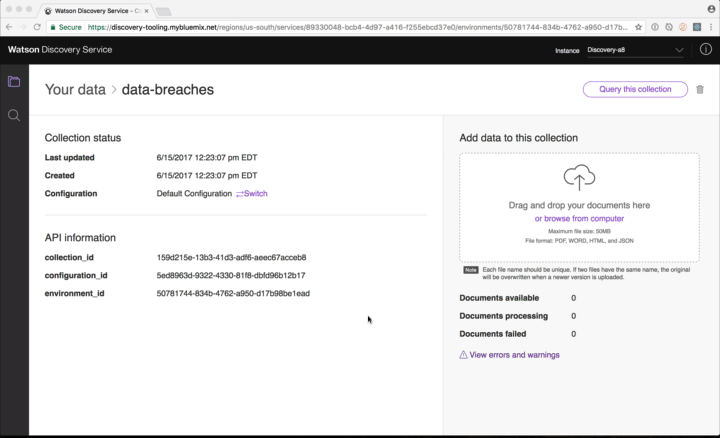
Task: Click the Instance dropdown chevron arrow
Action: (679, 50)
